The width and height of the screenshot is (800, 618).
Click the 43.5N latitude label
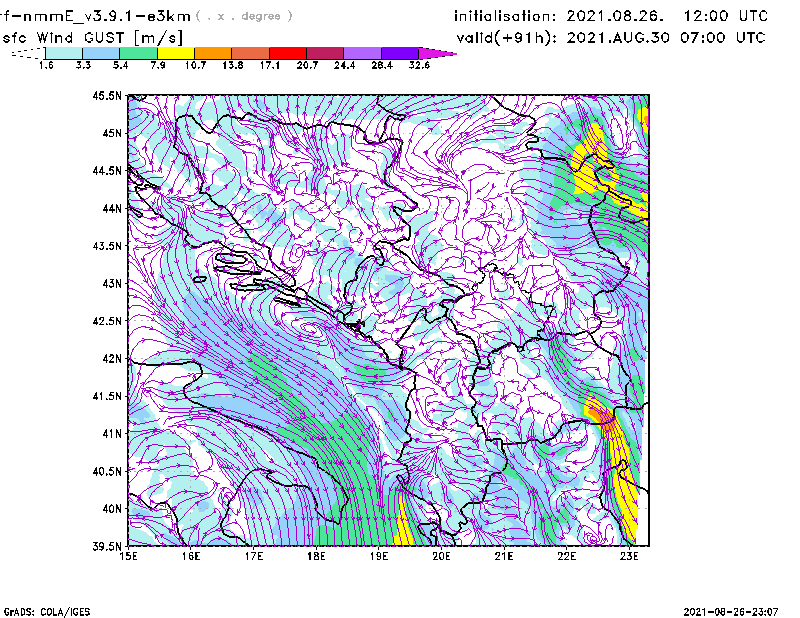[107, 246]
